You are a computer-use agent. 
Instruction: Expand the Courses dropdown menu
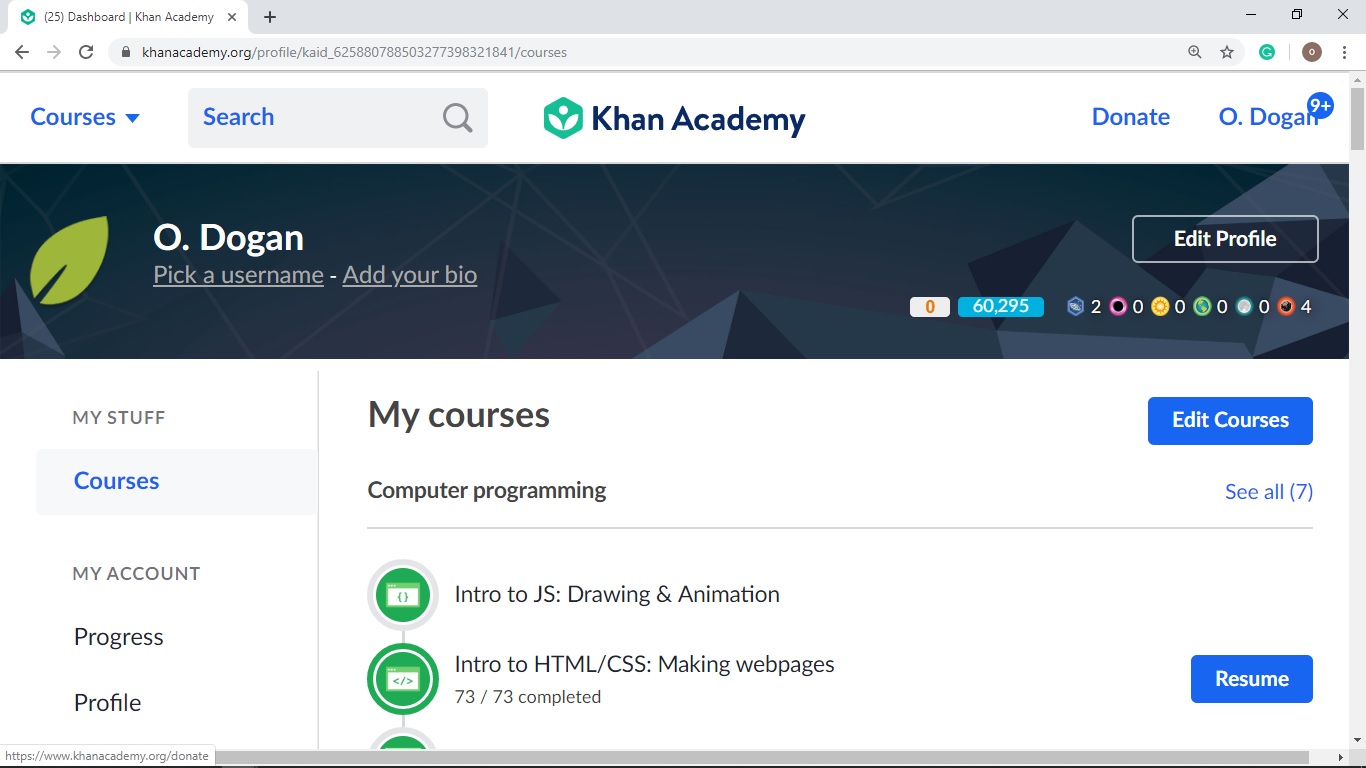pos(85,117)
